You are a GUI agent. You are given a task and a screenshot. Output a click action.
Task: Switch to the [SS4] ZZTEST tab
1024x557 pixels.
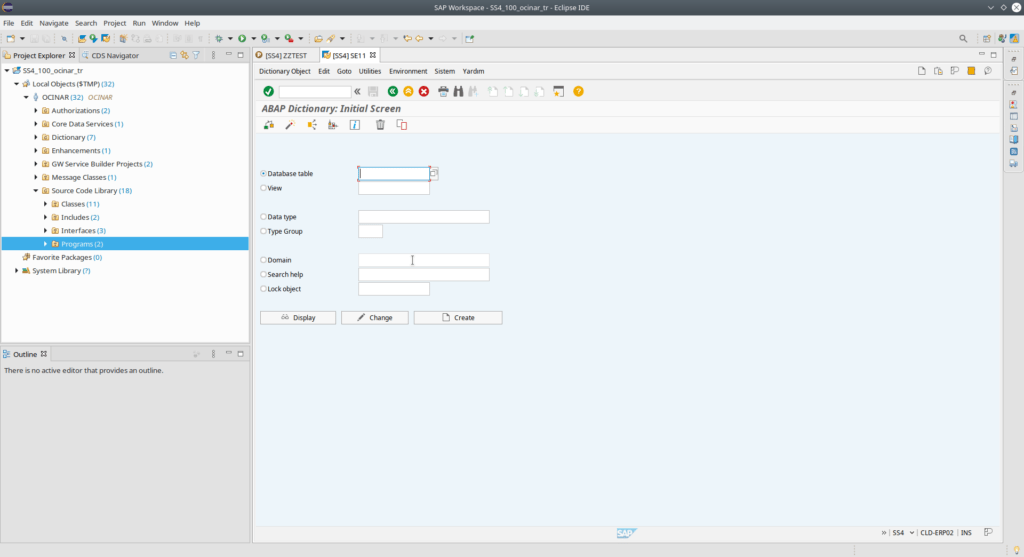click(286, 56)
